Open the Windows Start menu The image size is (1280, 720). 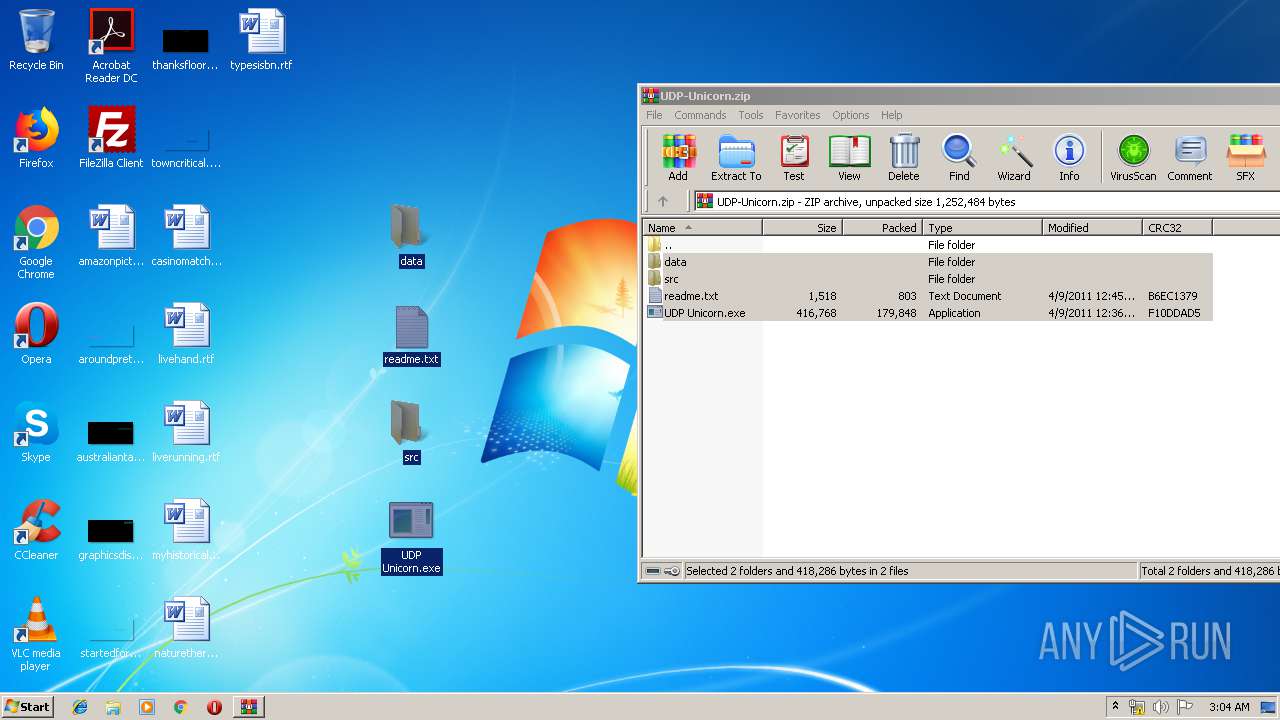[x=27, y=706]
